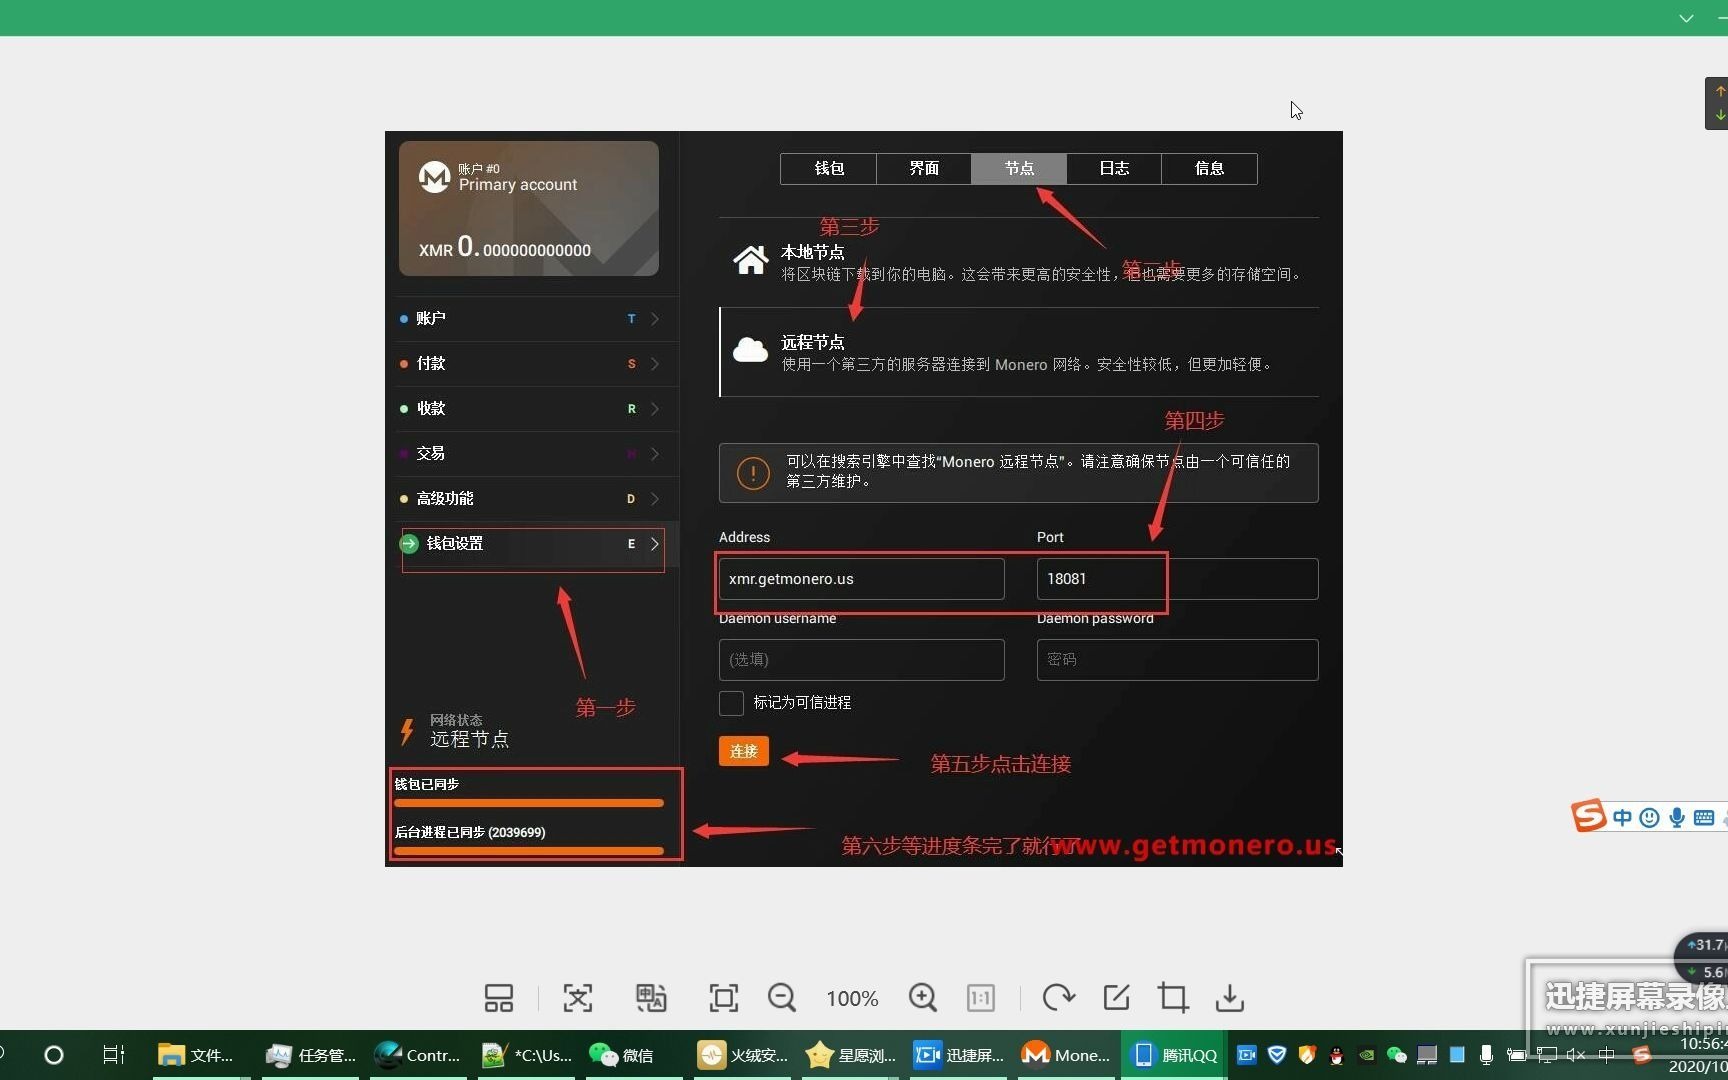Open the Monero taskbar button

pyautogui.click(x=1066, y=1054)
